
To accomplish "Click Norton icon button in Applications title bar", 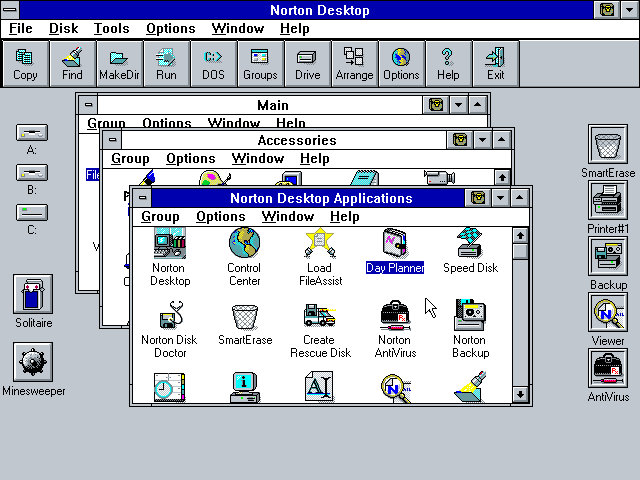I will (x=478, y=198).
